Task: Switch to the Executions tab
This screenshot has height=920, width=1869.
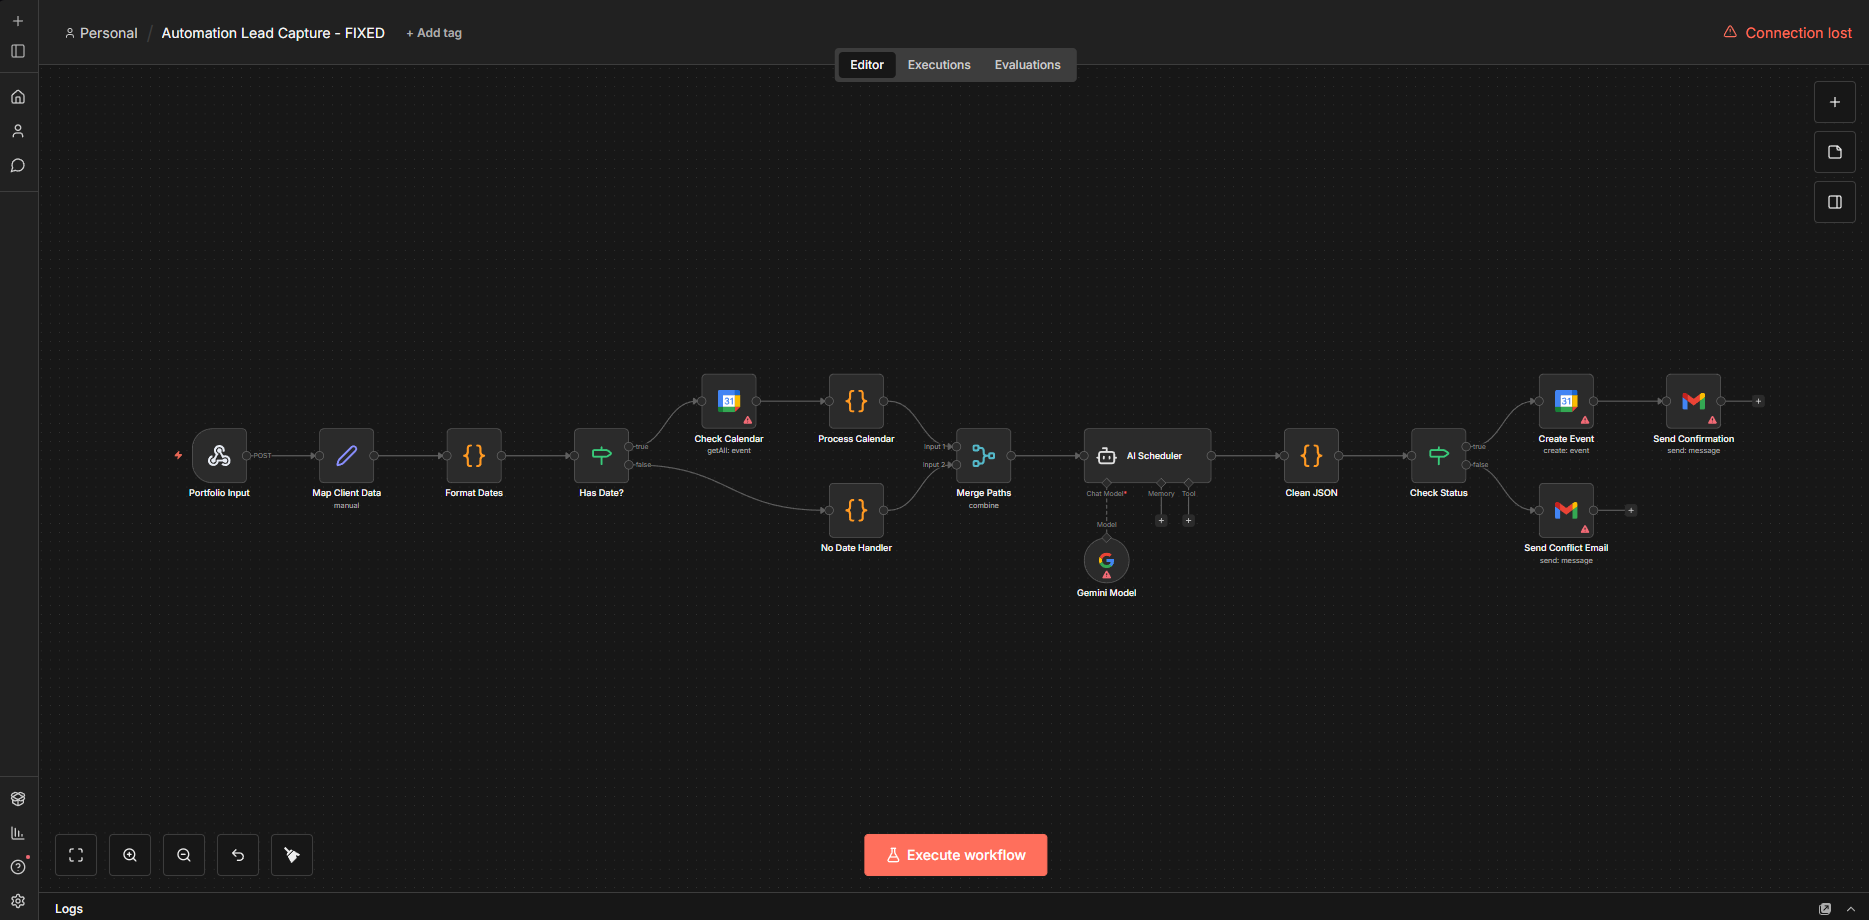Action: (938, 65)
